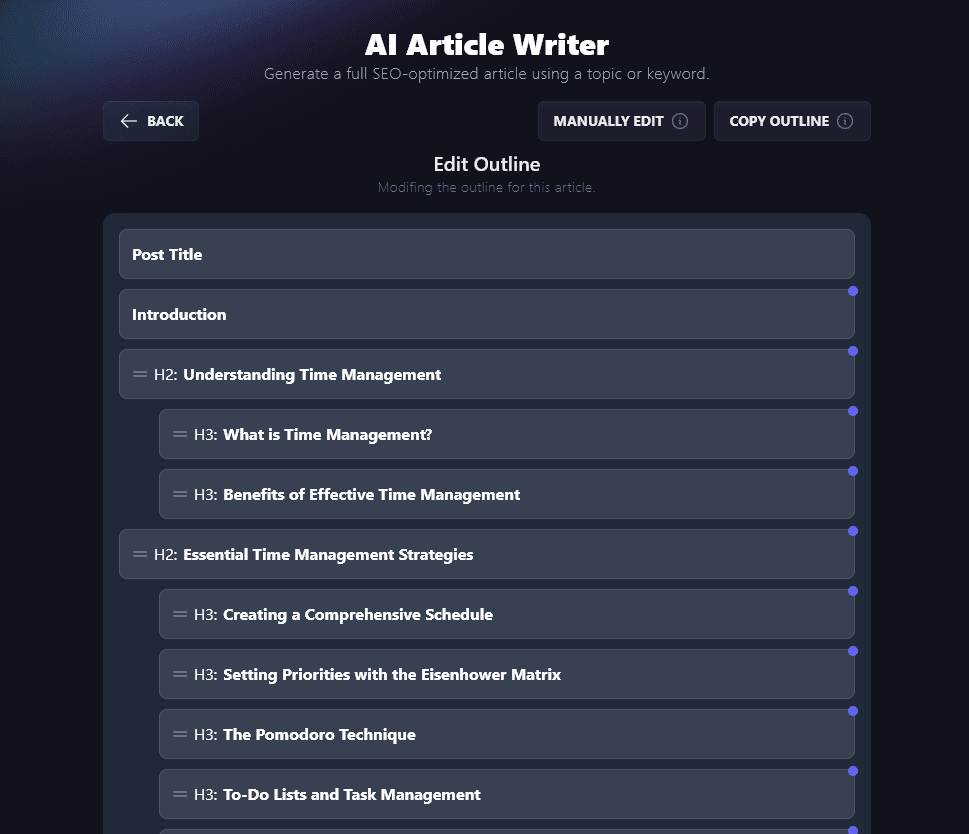Click drag handle of Benefits of Effective Time Management

click(178, 494)
